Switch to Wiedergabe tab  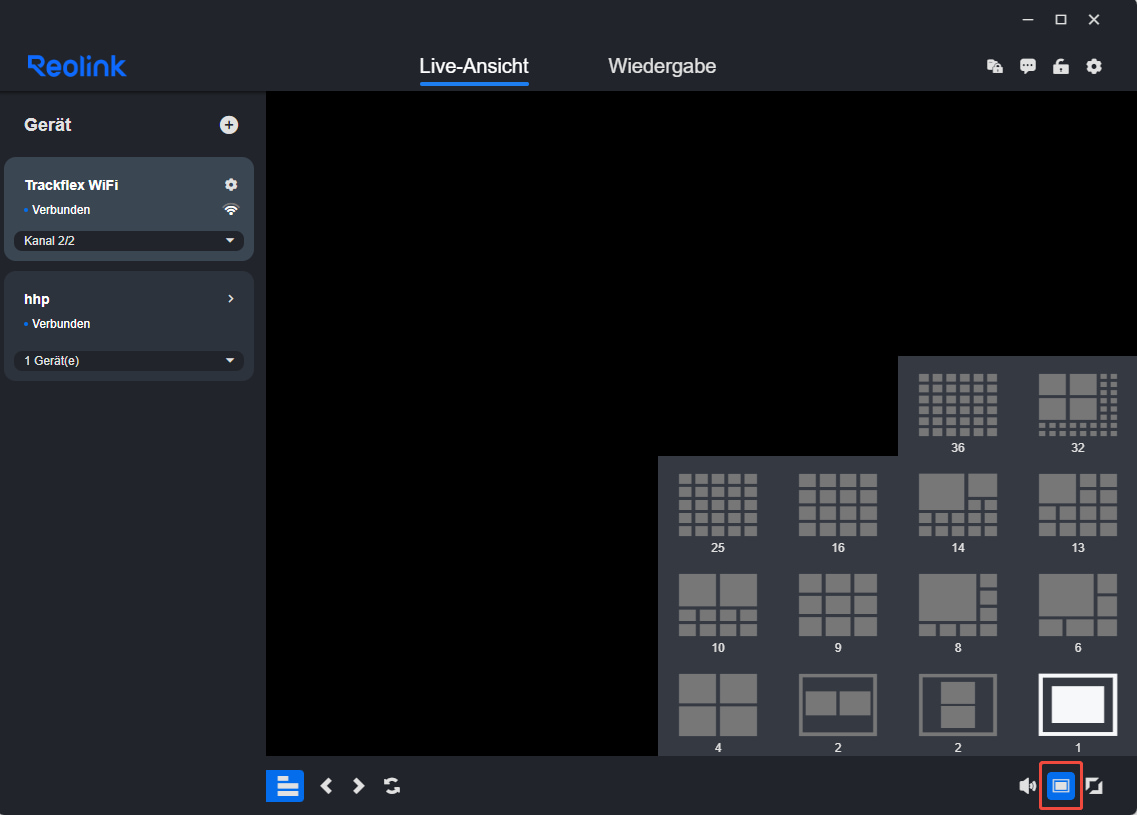click(x=662, y=66)
